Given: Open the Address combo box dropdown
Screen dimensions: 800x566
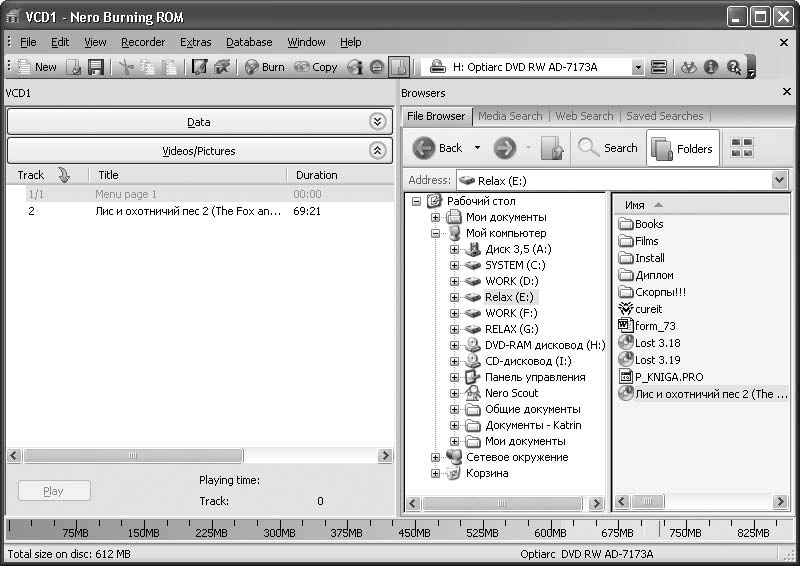Looking at the screenshot, I should pyautogui.click(x=780, y=180).
